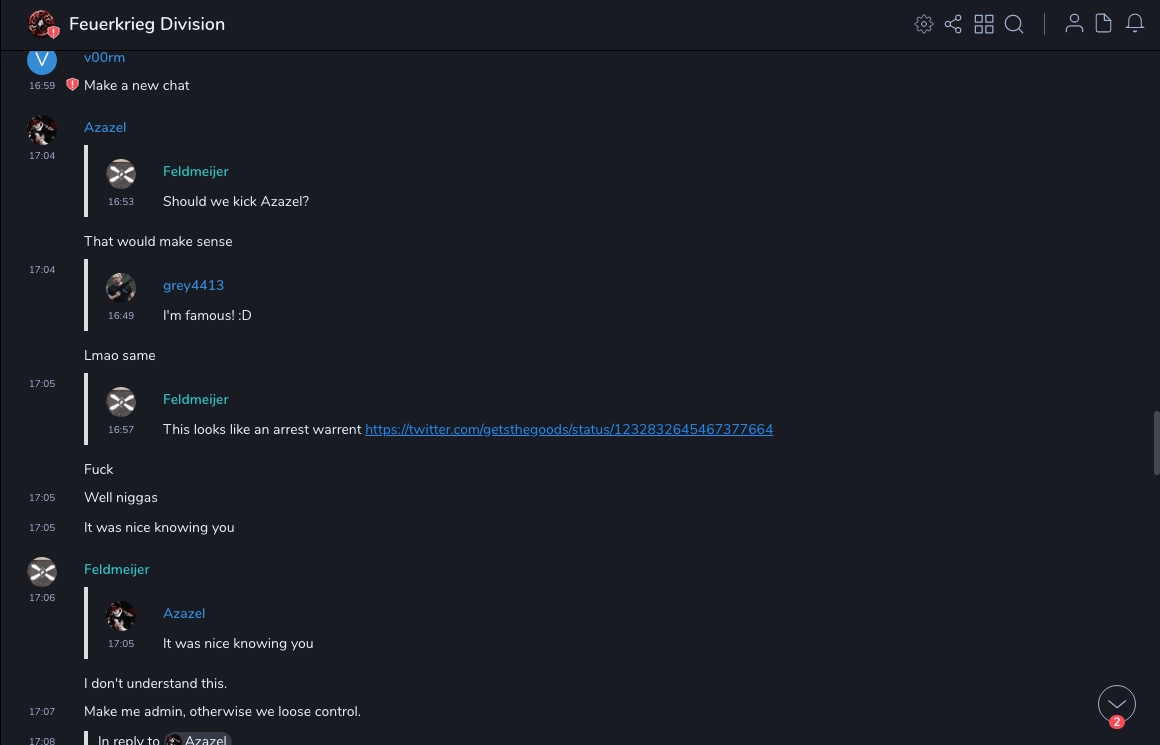Click grey4413 username in the quote

click(x=193, y=285)
